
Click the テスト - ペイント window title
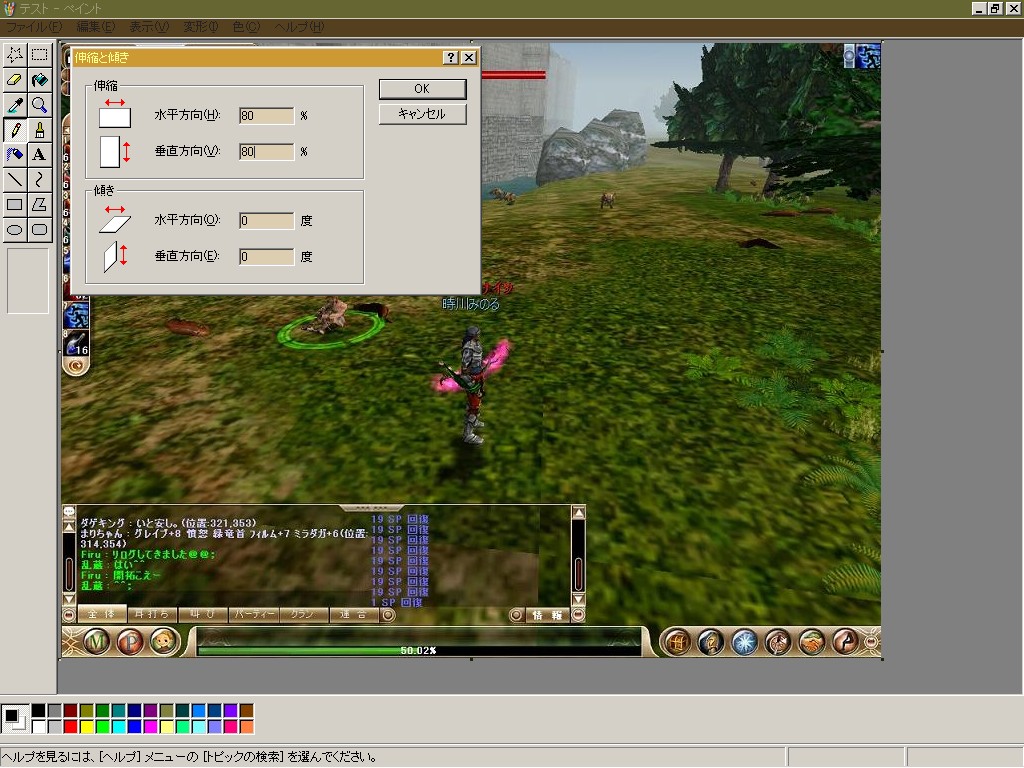coord(60,9)
